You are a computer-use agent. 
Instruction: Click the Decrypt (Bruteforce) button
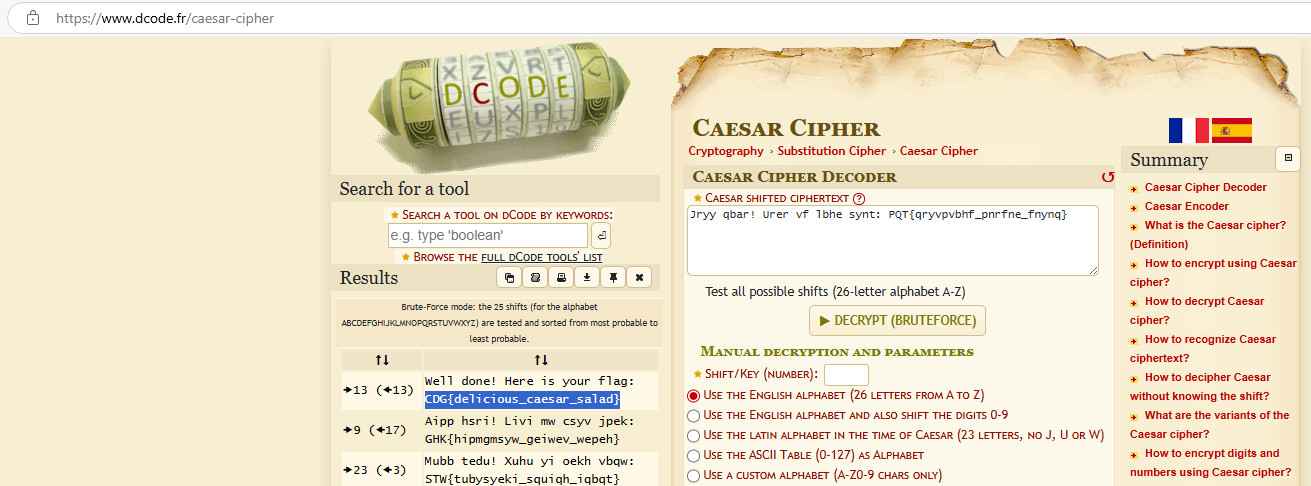[897, 321]
